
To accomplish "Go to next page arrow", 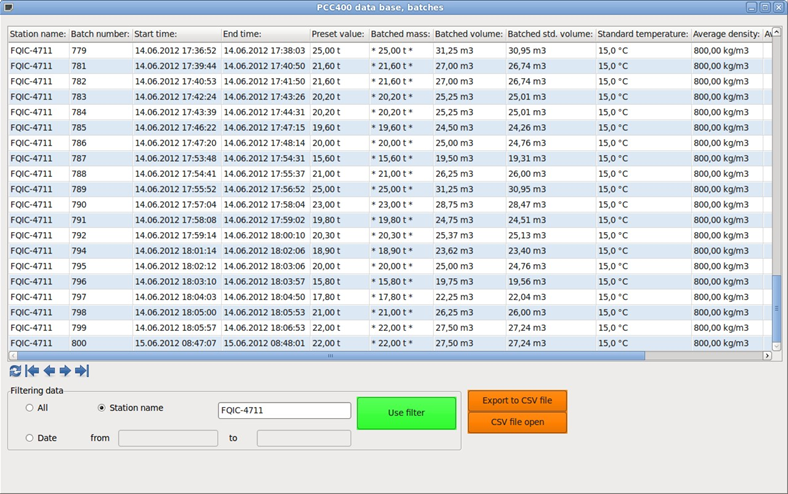I will pyautogui.click(x=65, y=371).
